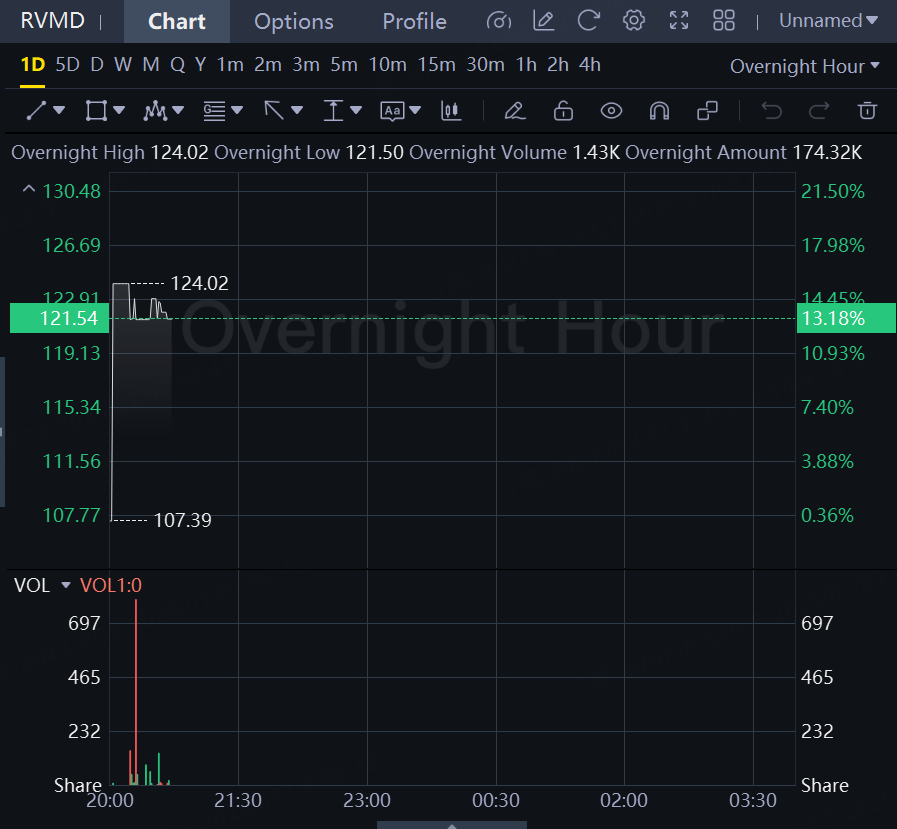Toggle the lock drawings icon

563,110
